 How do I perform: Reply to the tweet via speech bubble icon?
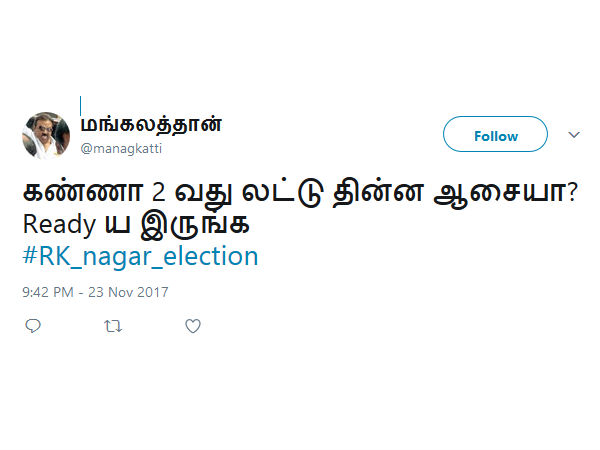[x=33, y=326]
